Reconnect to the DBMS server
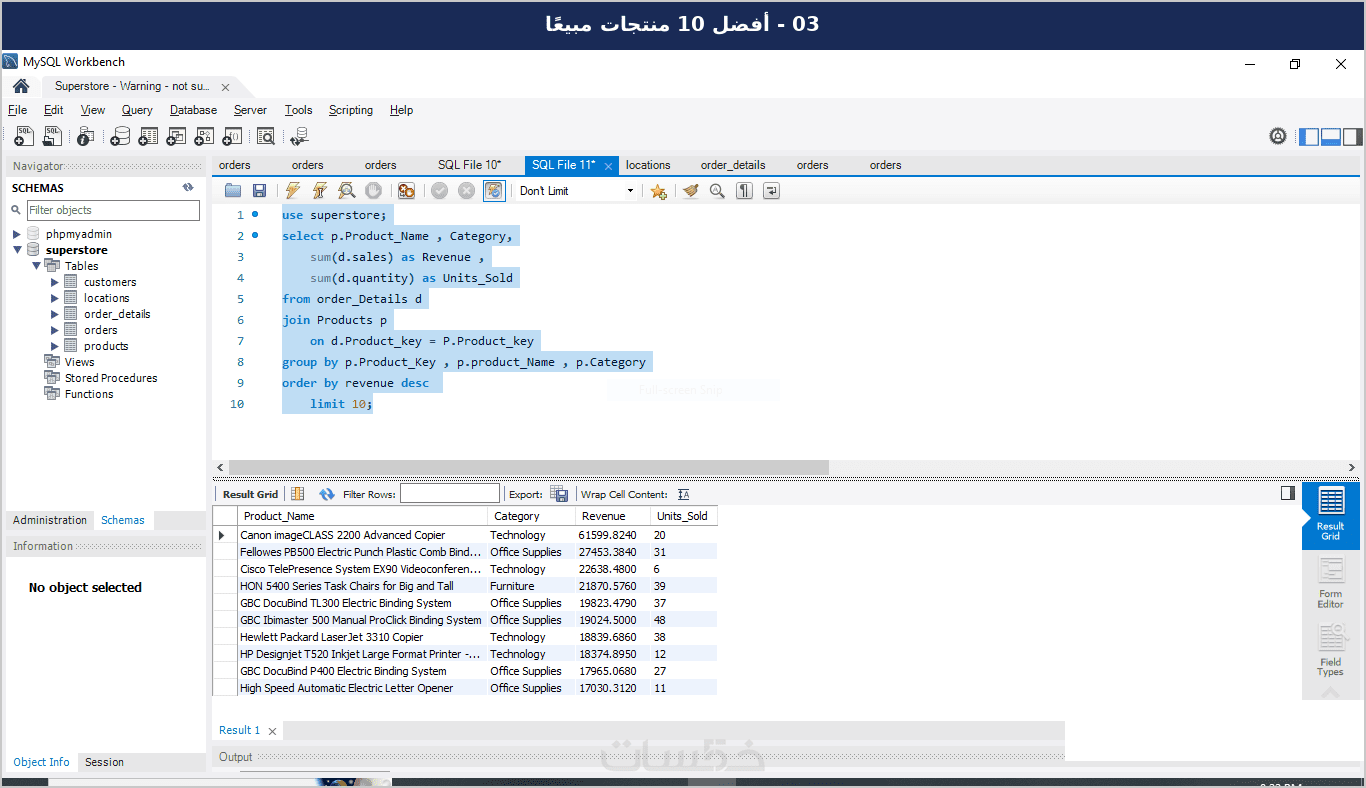 [299, 136]
